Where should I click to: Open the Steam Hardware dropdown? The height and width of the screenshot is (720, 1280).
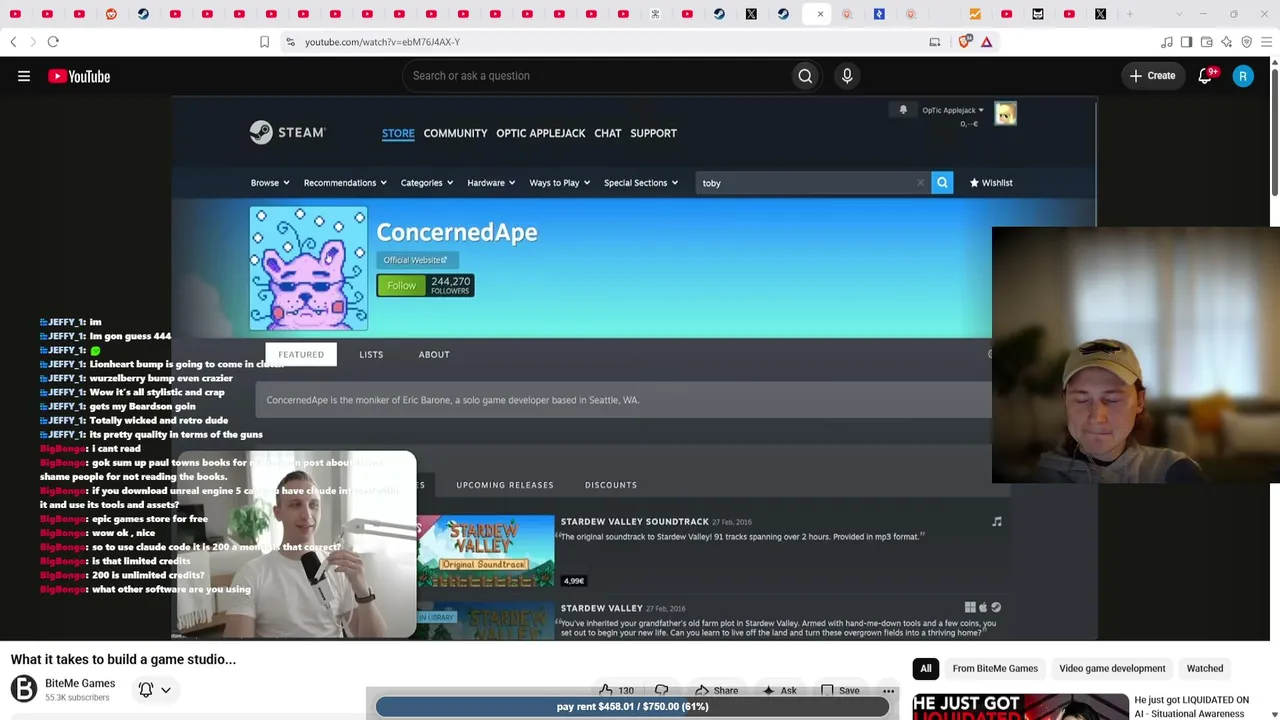491,183
